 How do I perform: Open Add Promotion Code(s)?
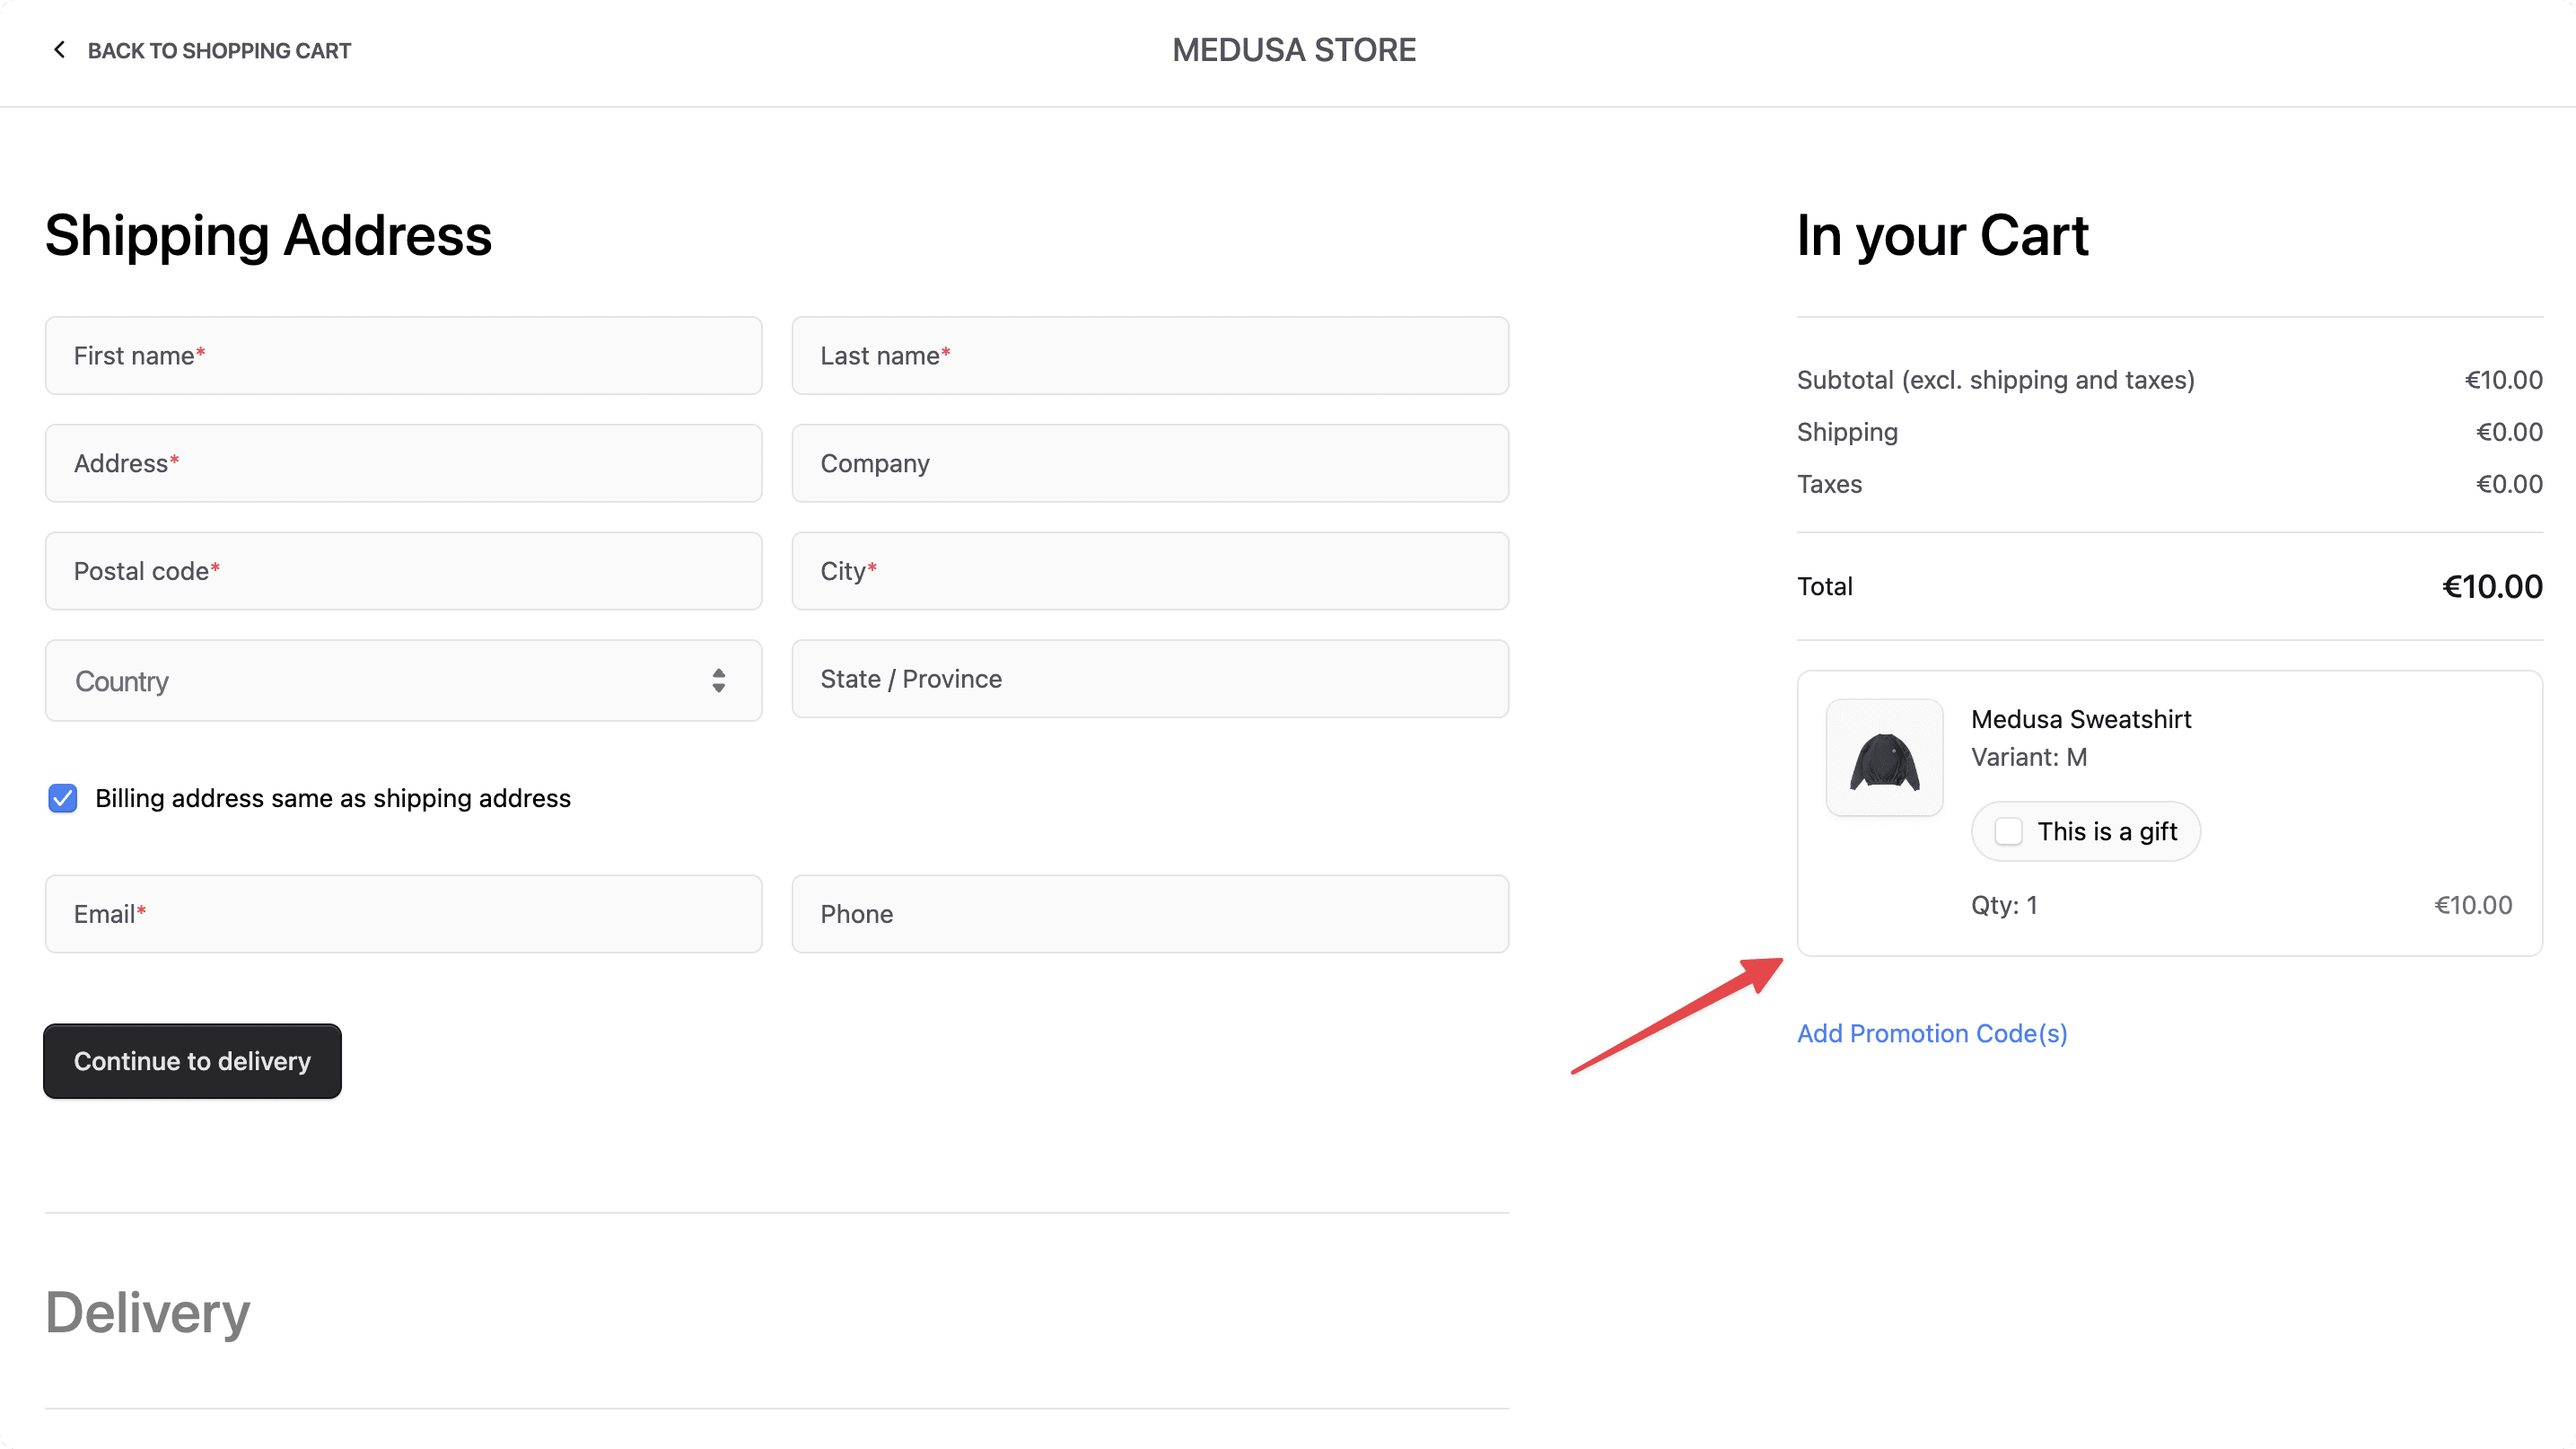tap(1932, 1033)
